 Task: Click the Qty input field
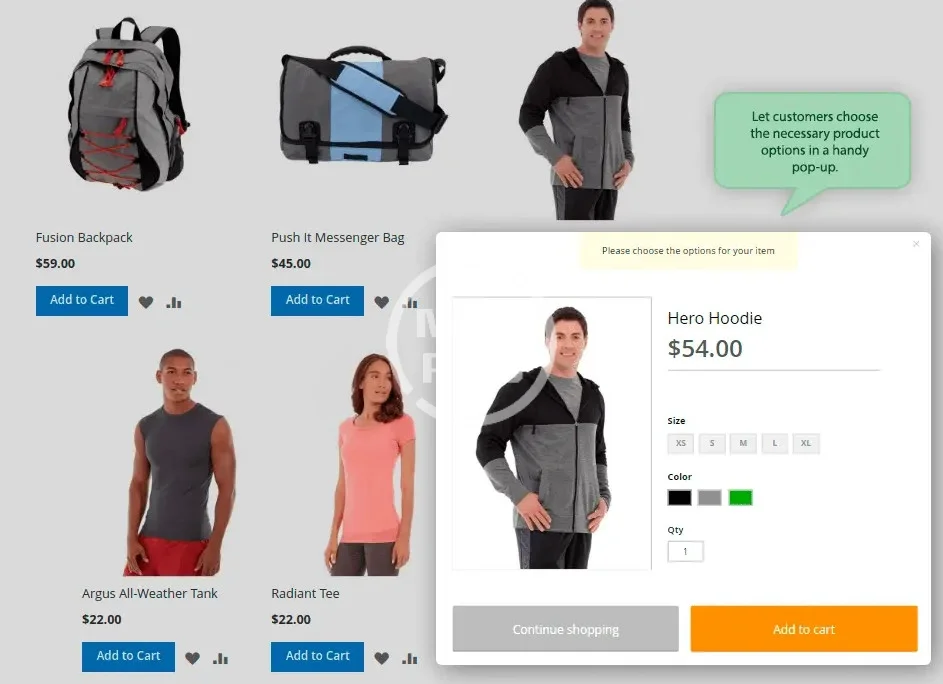point(686,551)
